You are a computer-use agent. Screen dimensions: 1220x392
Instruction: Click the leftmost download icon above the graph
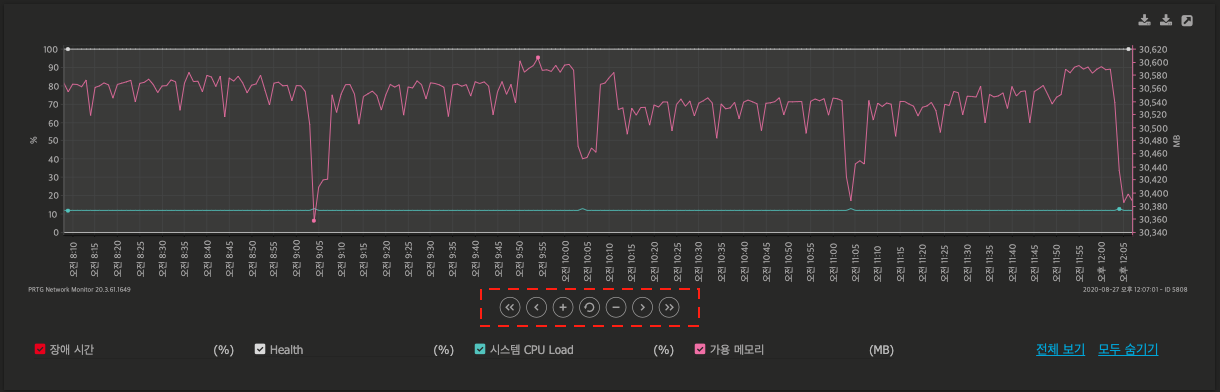1144,20
